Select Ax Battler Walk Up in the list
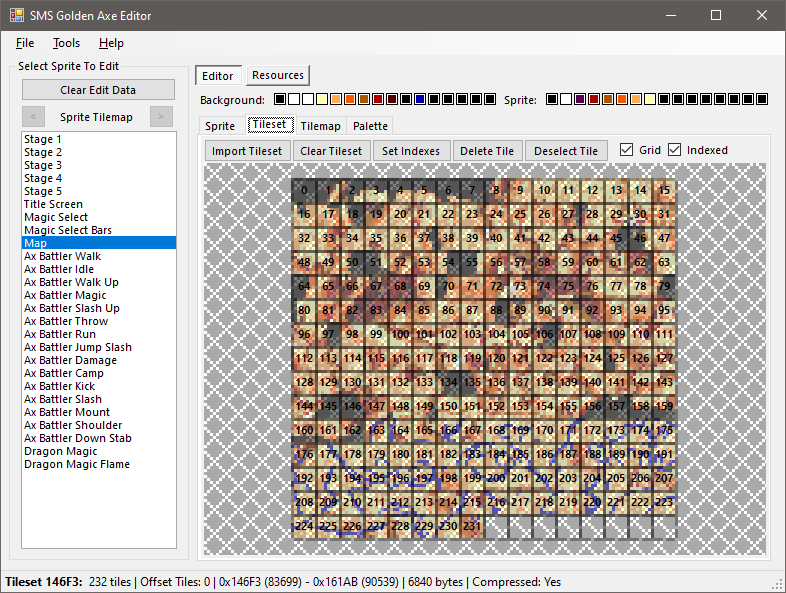 [x=99, y=282]
